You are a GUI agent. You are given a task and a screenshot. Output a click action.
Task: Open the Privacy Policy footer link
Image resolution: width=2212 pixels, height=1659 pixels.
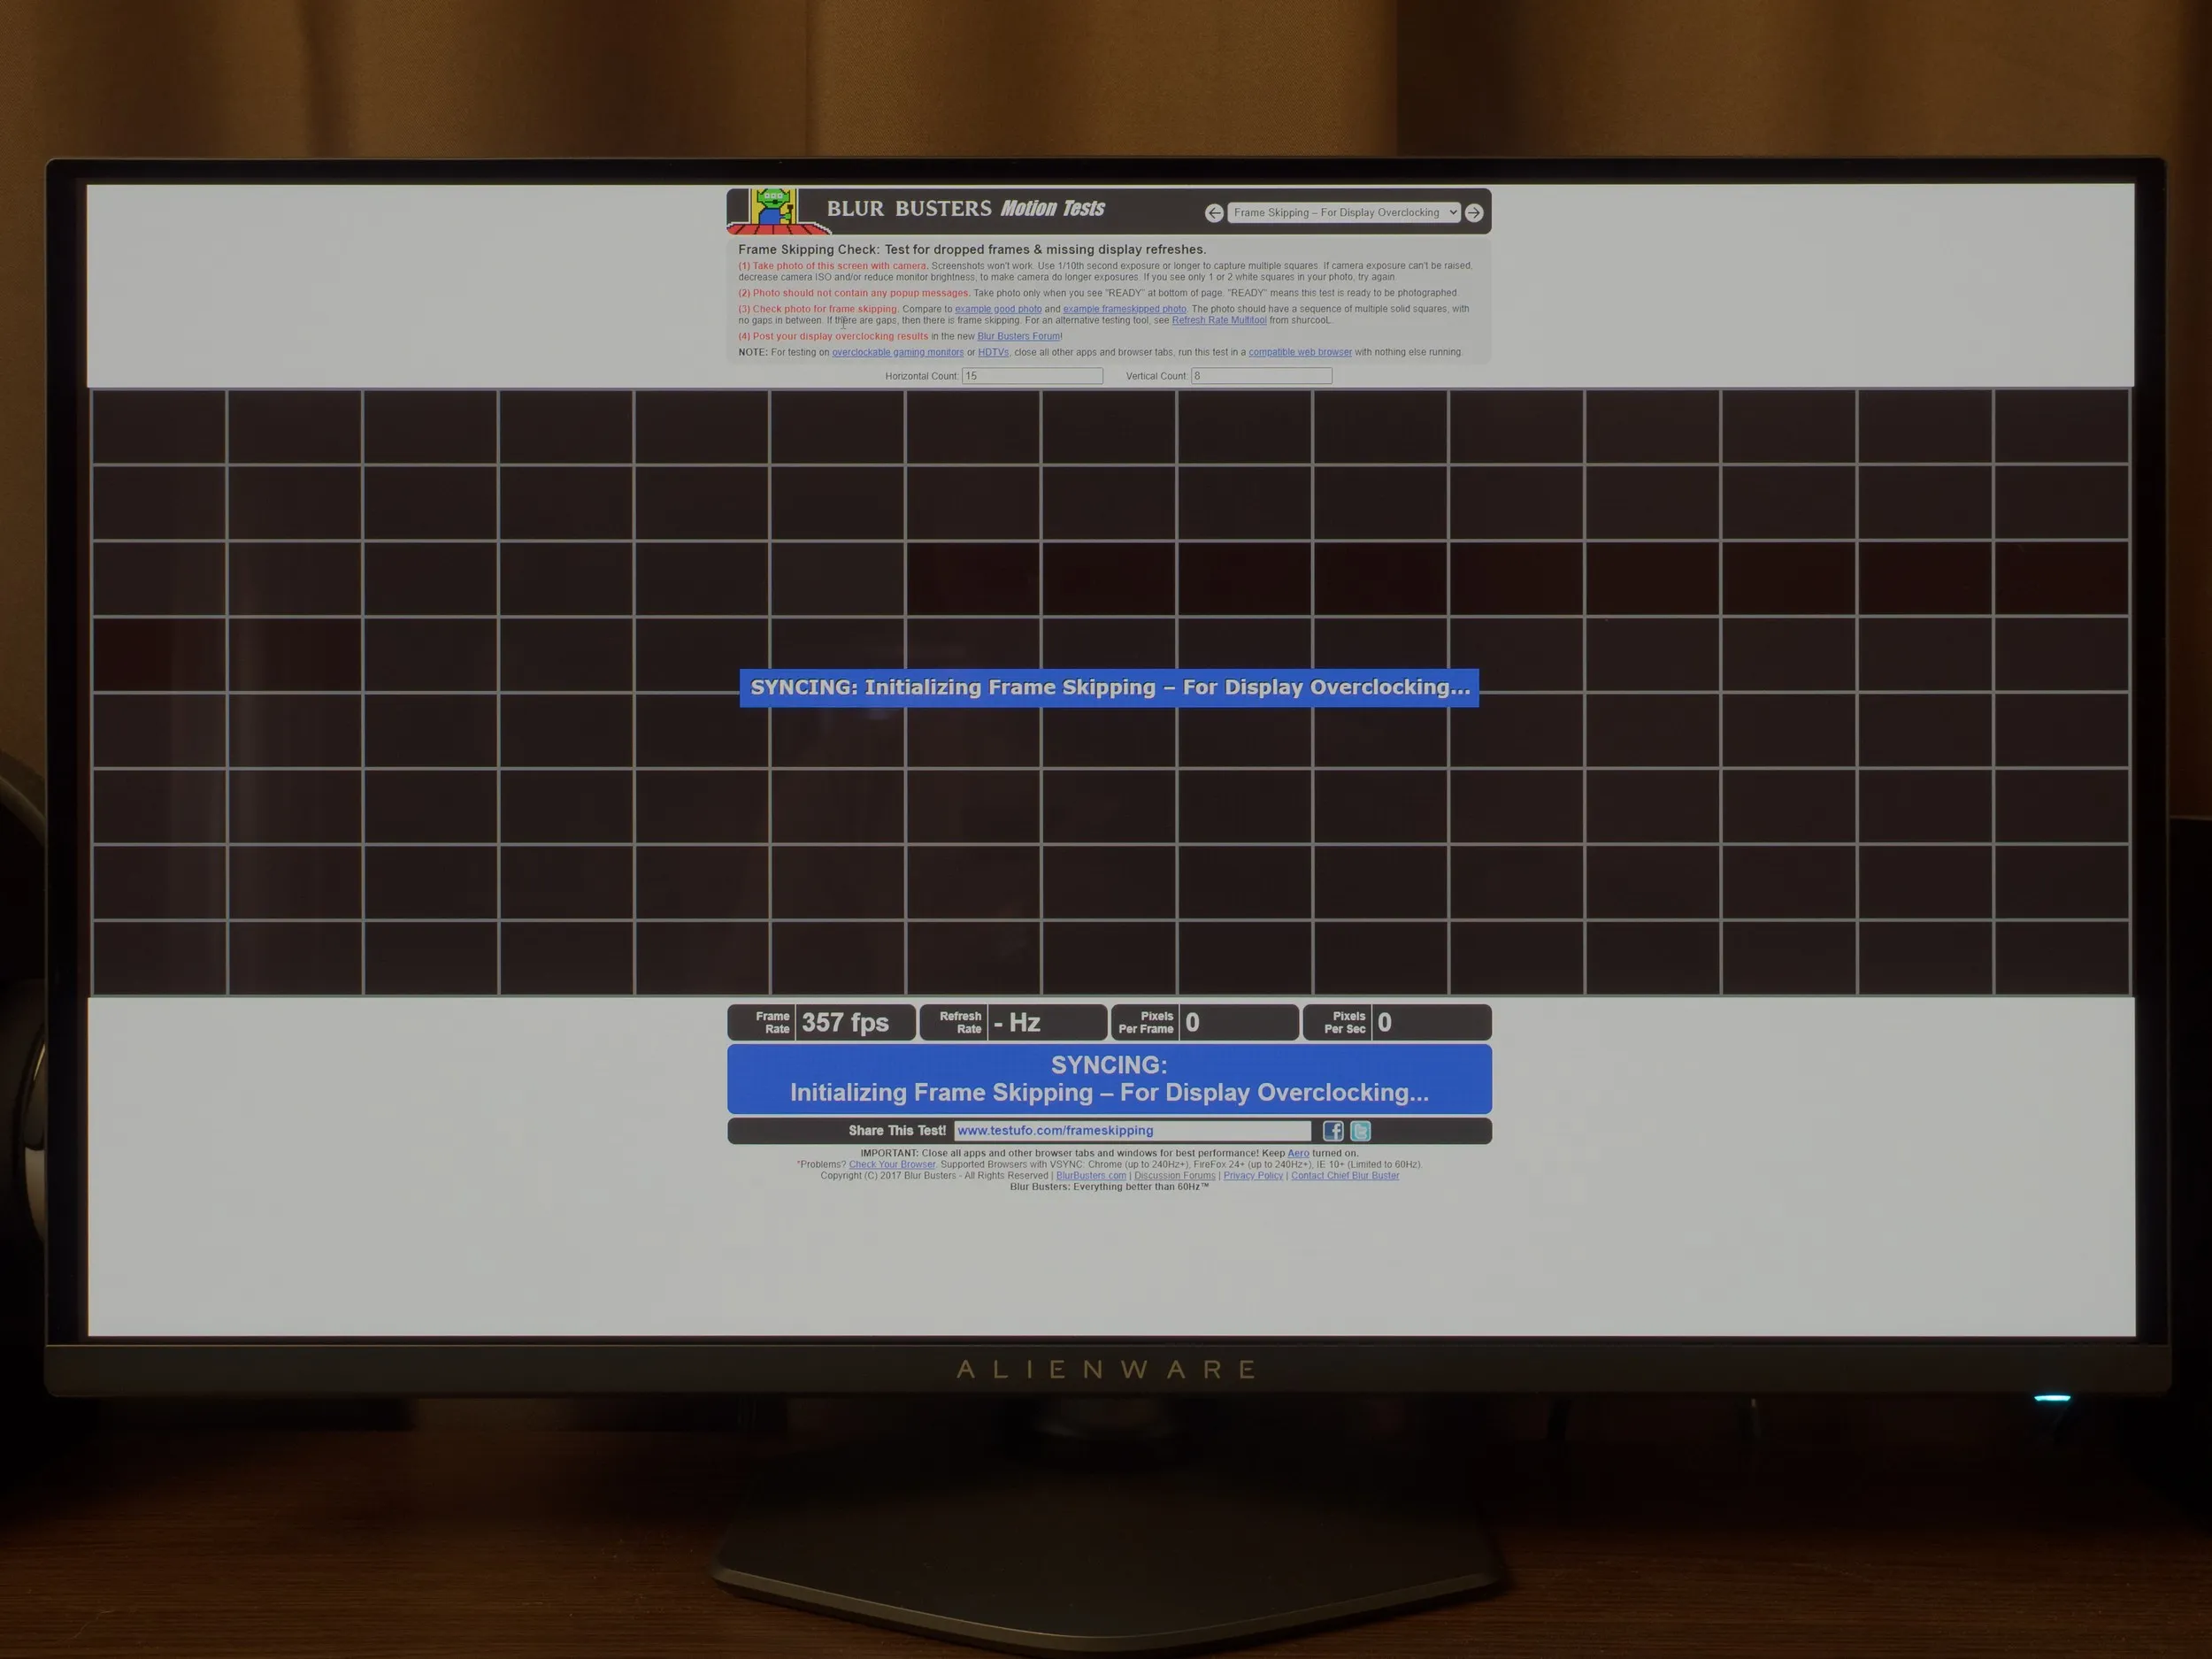point(1252,1176)
